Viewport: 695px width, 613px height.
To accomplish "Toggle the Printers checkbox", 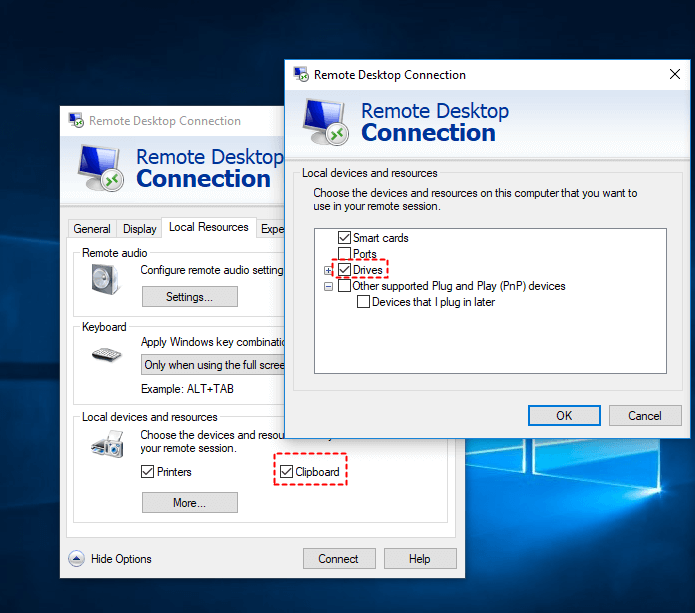I will click(x=148, y=472).
